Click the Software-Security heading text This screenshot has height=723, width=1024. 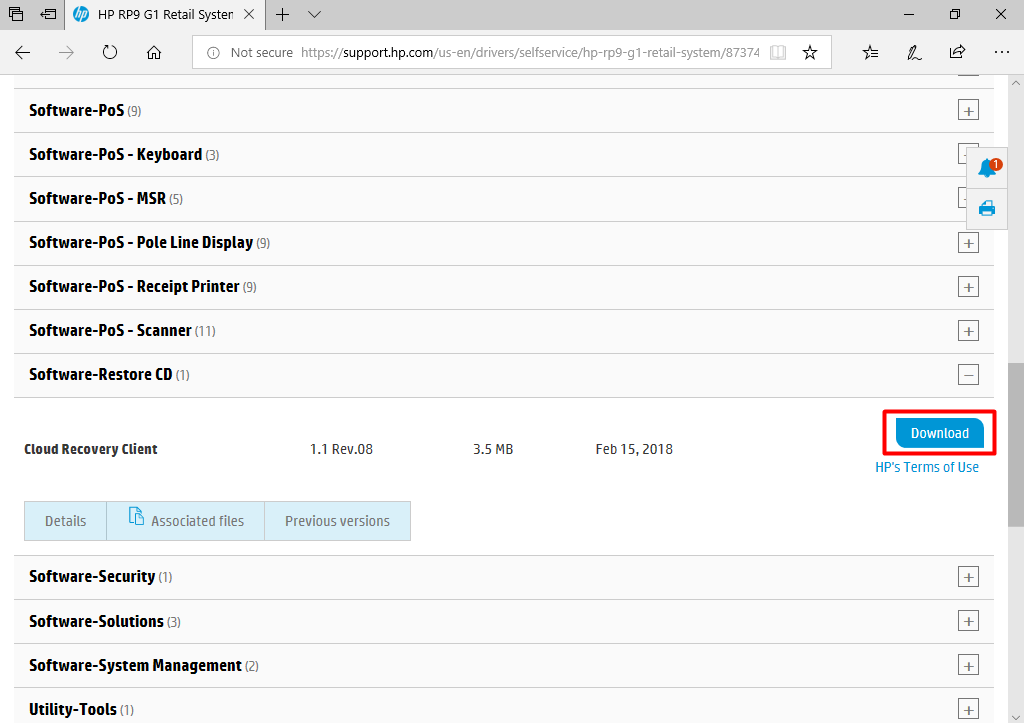click(x=92, y=577)
